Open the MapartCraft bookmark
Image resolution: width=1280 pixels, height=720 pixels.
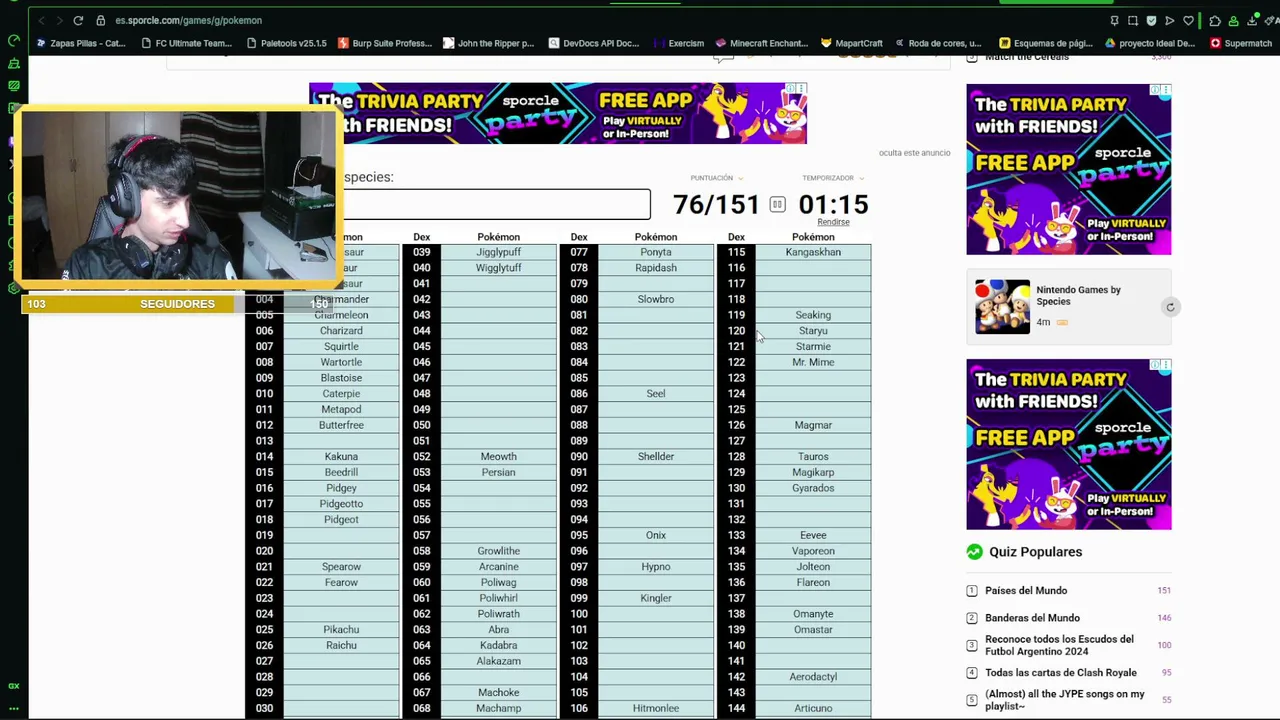pos(852,43)
